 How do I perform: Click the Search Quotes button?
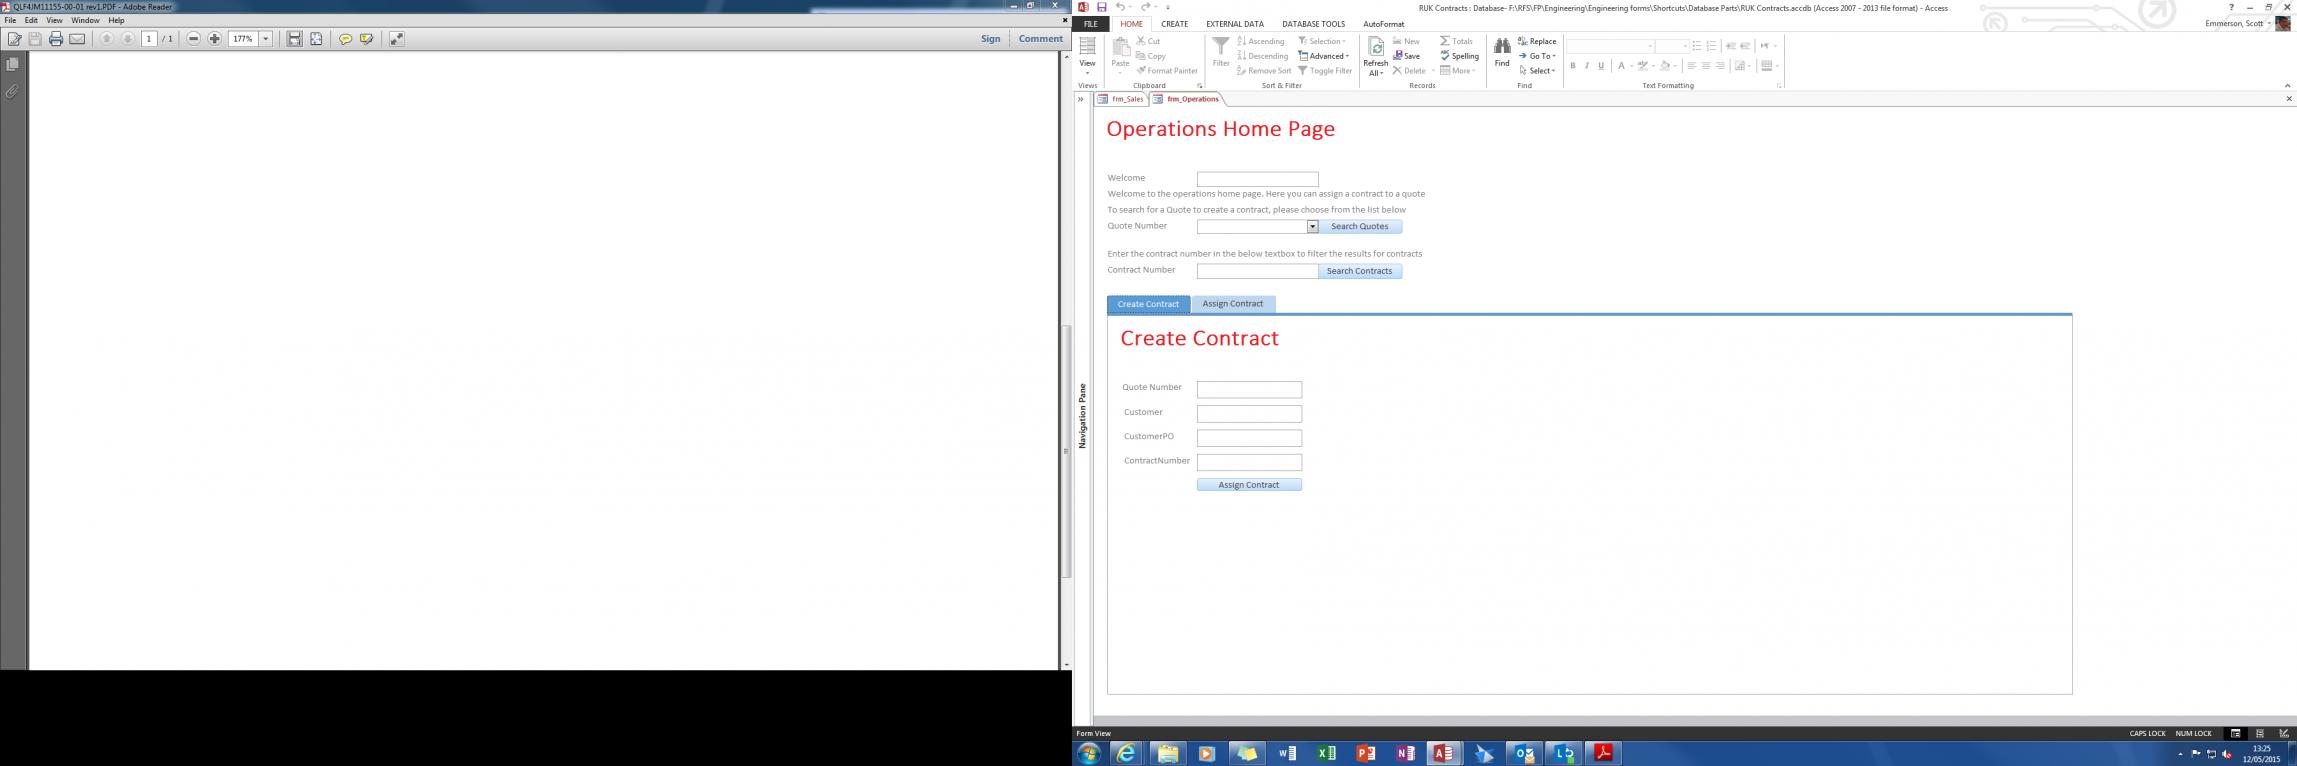[x=1360, y=227]
